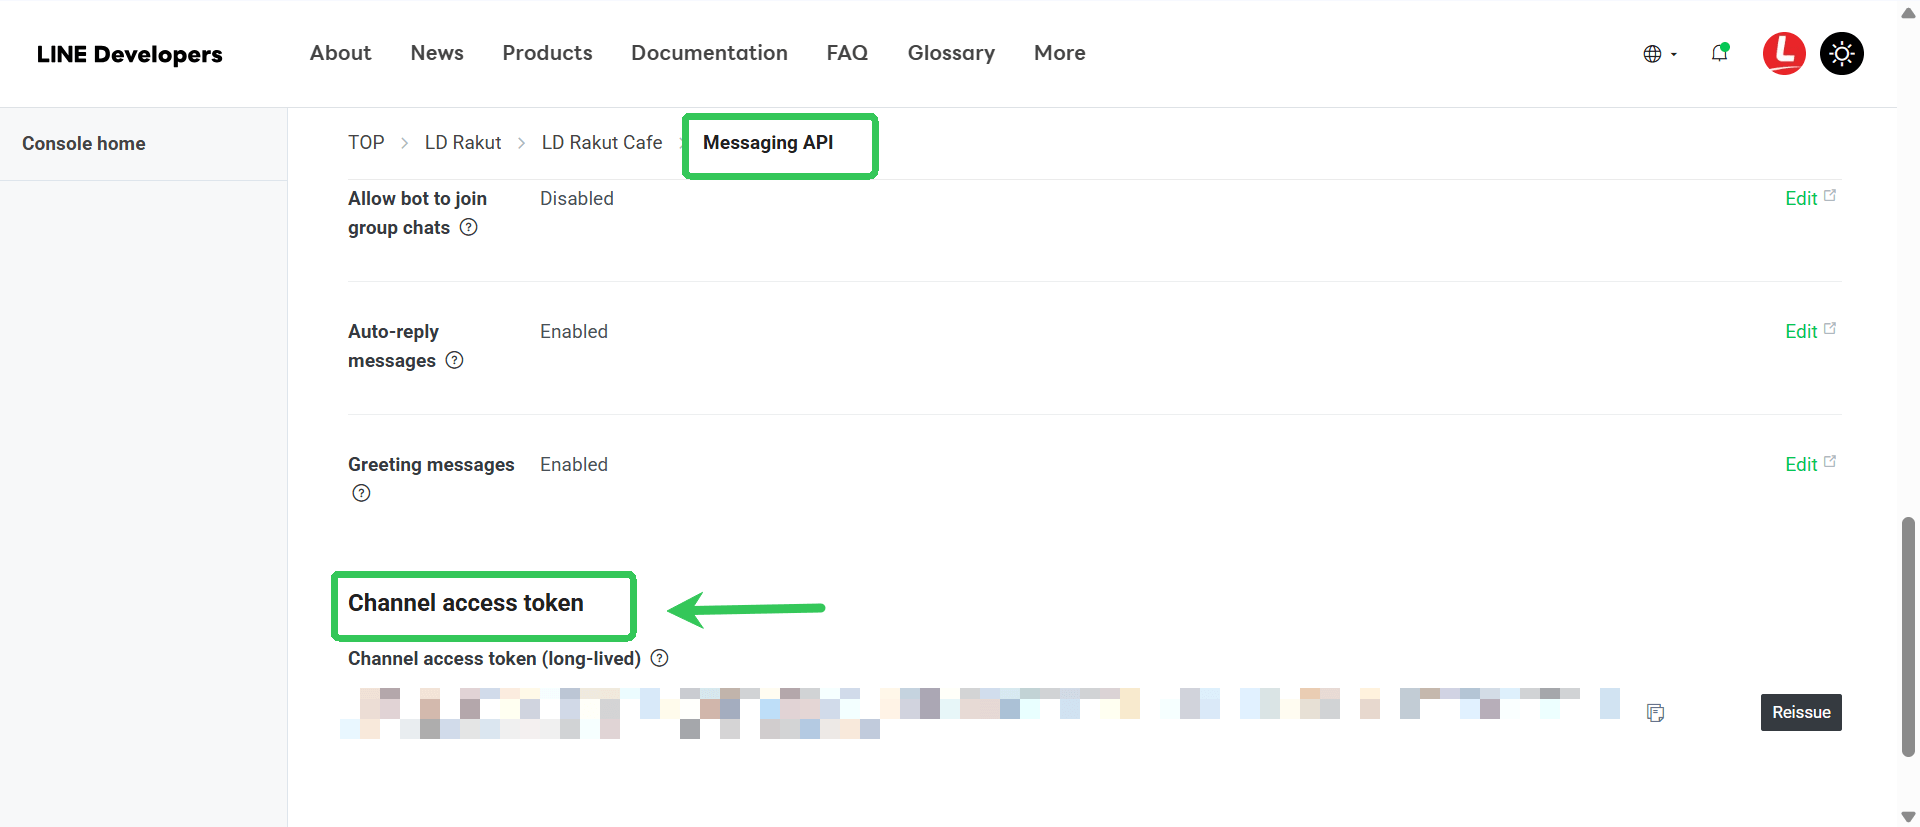Go to the FAQ page
This screenshot has width=1920, height=827.
point(847,53)
